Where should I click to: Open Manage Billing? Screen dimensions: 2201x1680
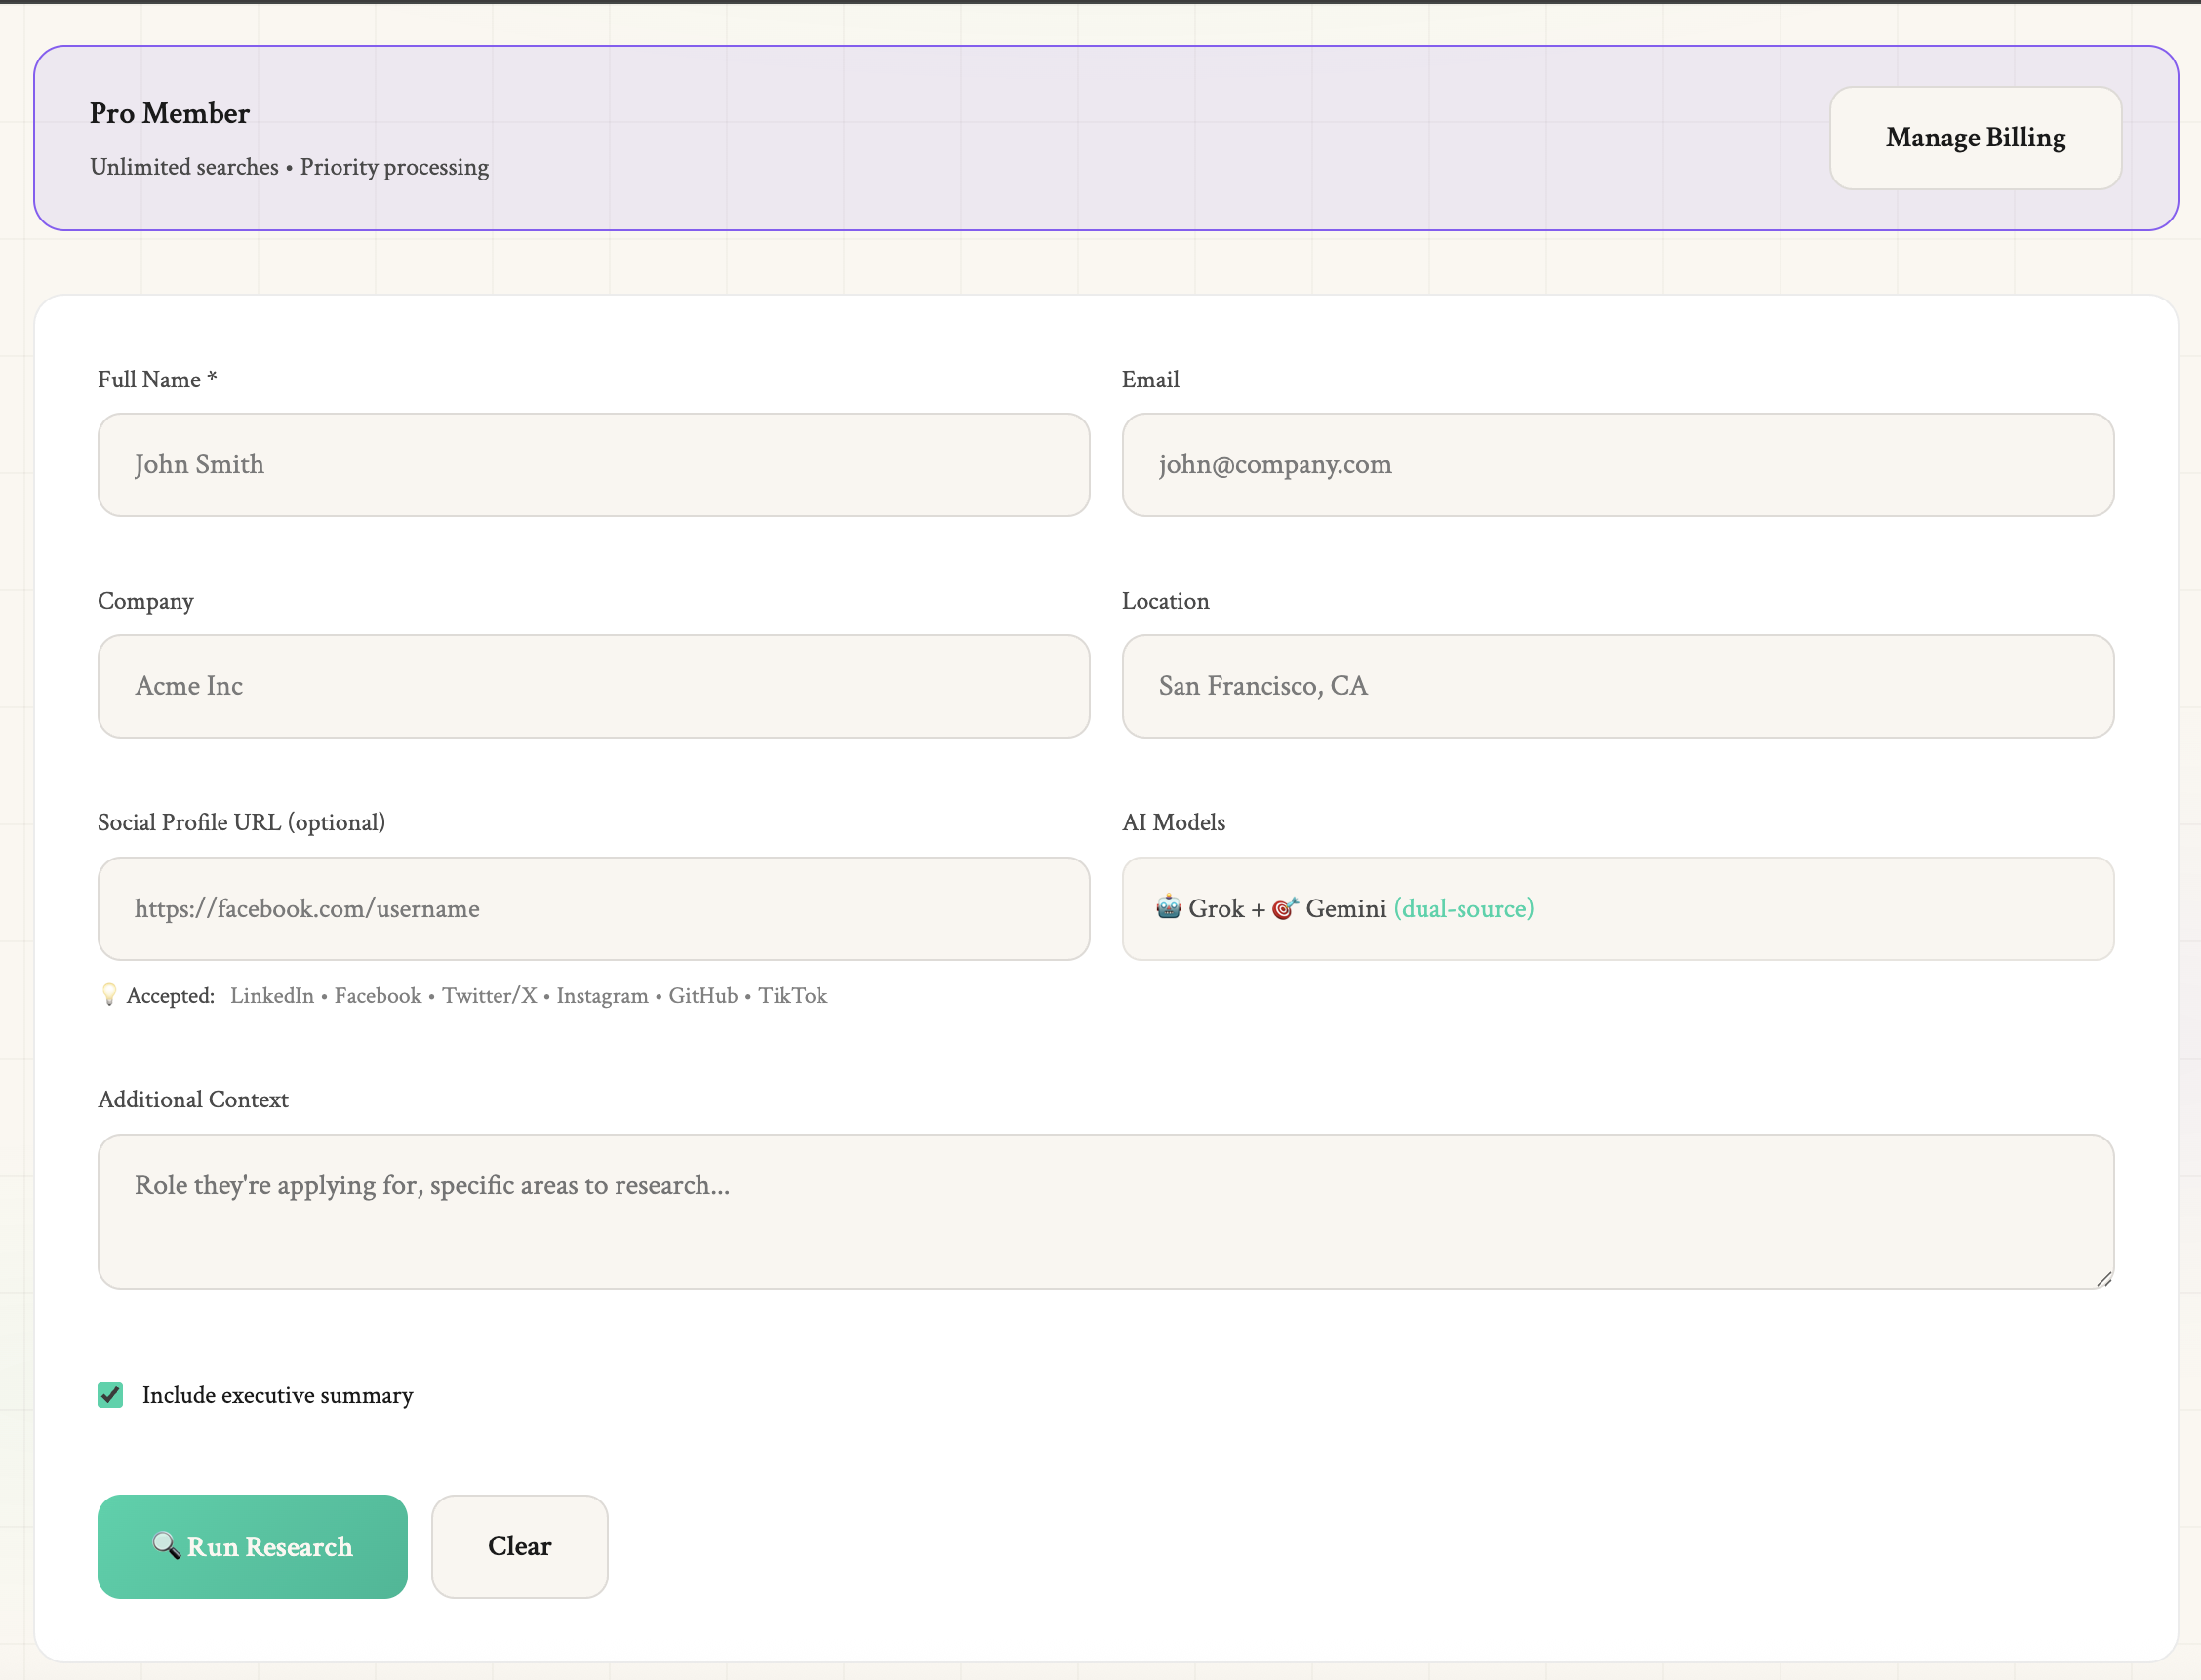(x=1975, y=138)
